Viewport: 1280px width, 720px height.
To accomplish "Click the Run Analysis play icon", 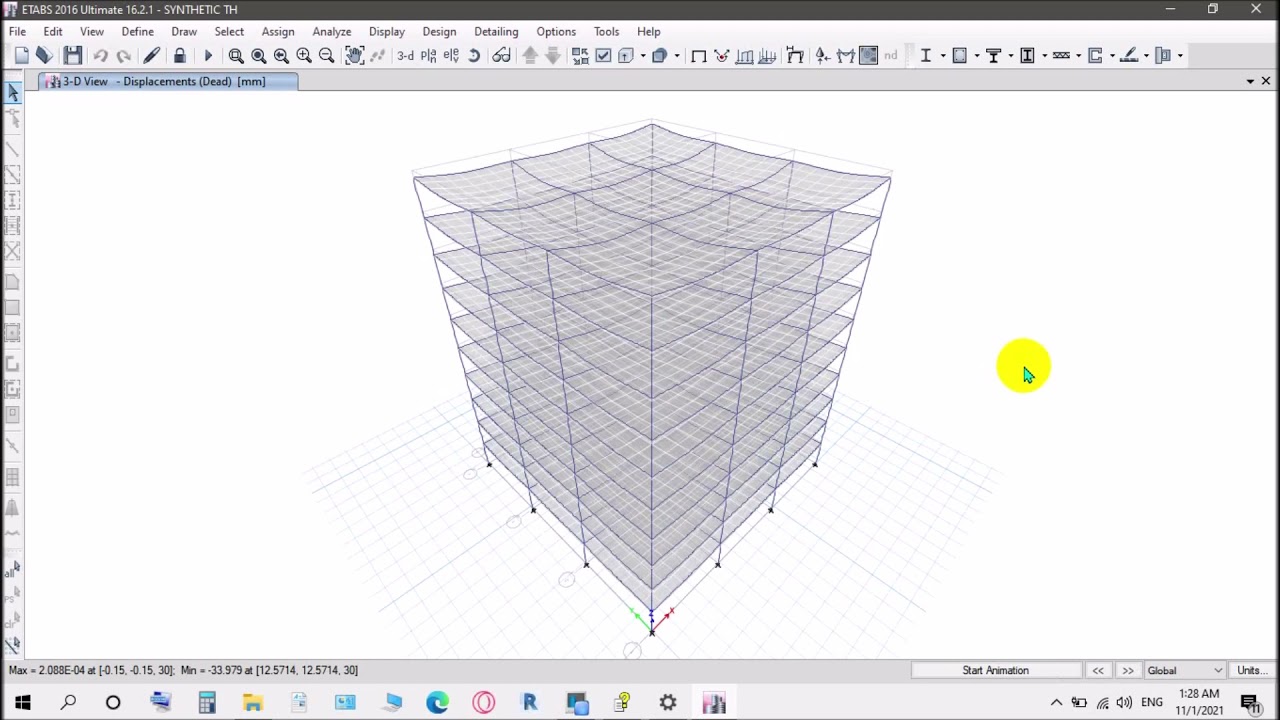I will (x=208, y=56).
